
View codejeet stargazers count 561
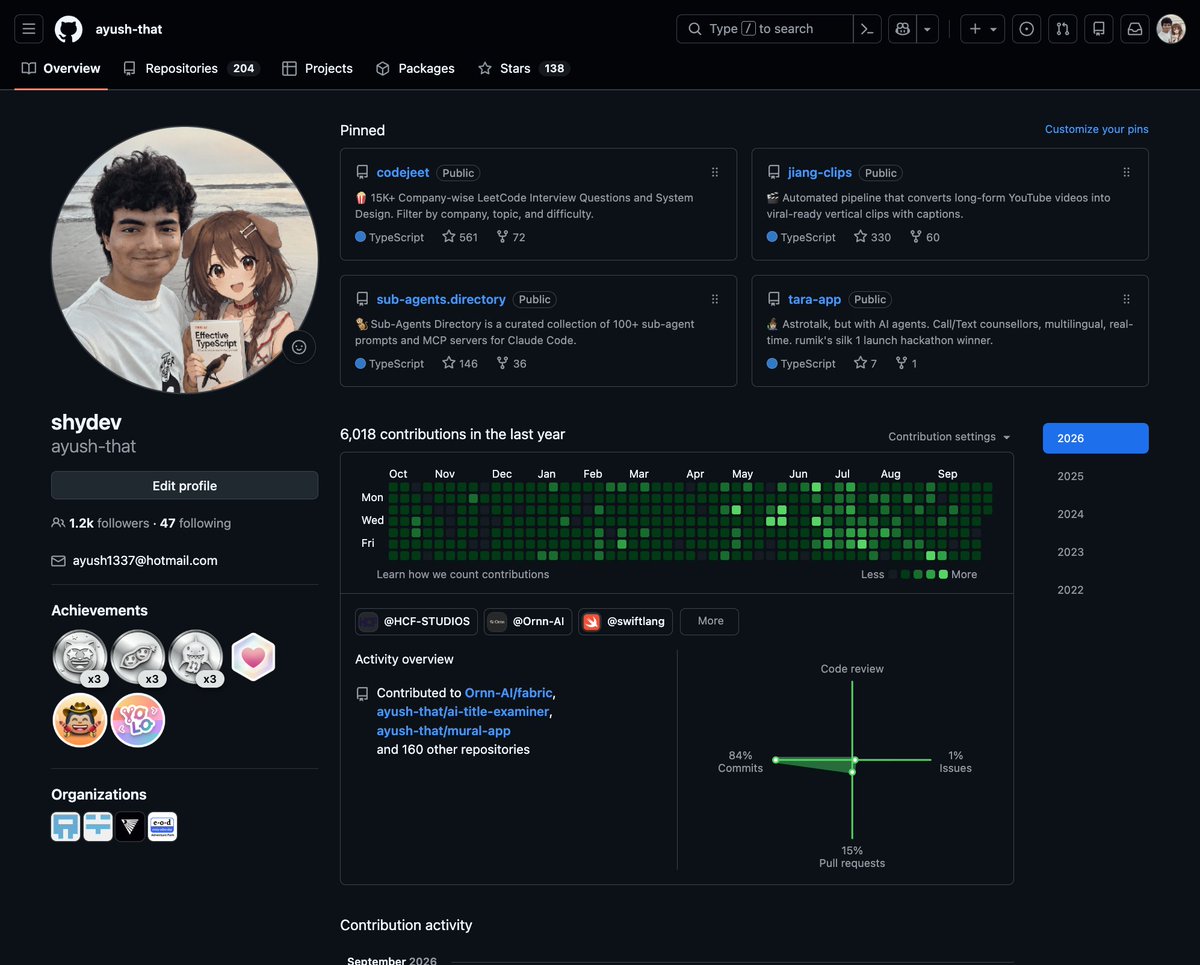(460, 237)
